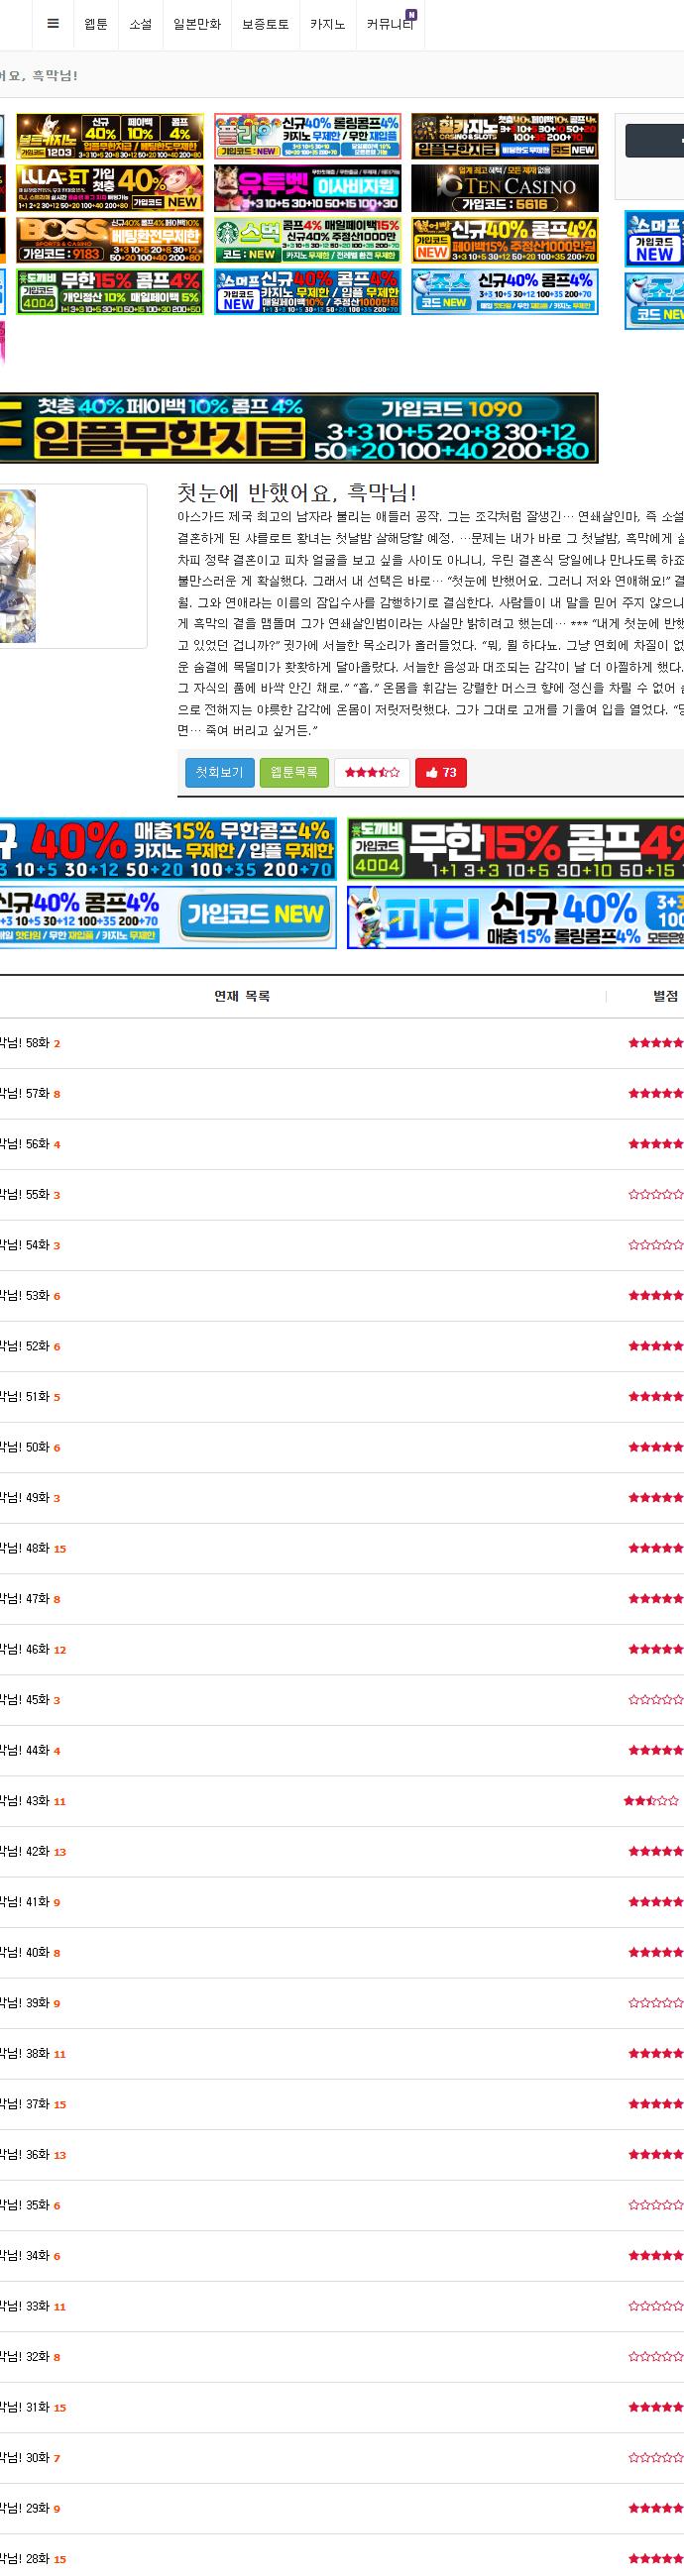684x2576 pixels.
Task: Click the thumbs-up like button showing 73
Action: (441, 772)
